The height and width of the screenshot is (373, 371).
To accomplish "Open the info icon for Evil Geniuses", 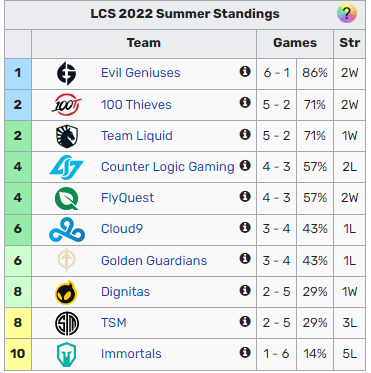I will pyautogui.click(x=245, y=71).
